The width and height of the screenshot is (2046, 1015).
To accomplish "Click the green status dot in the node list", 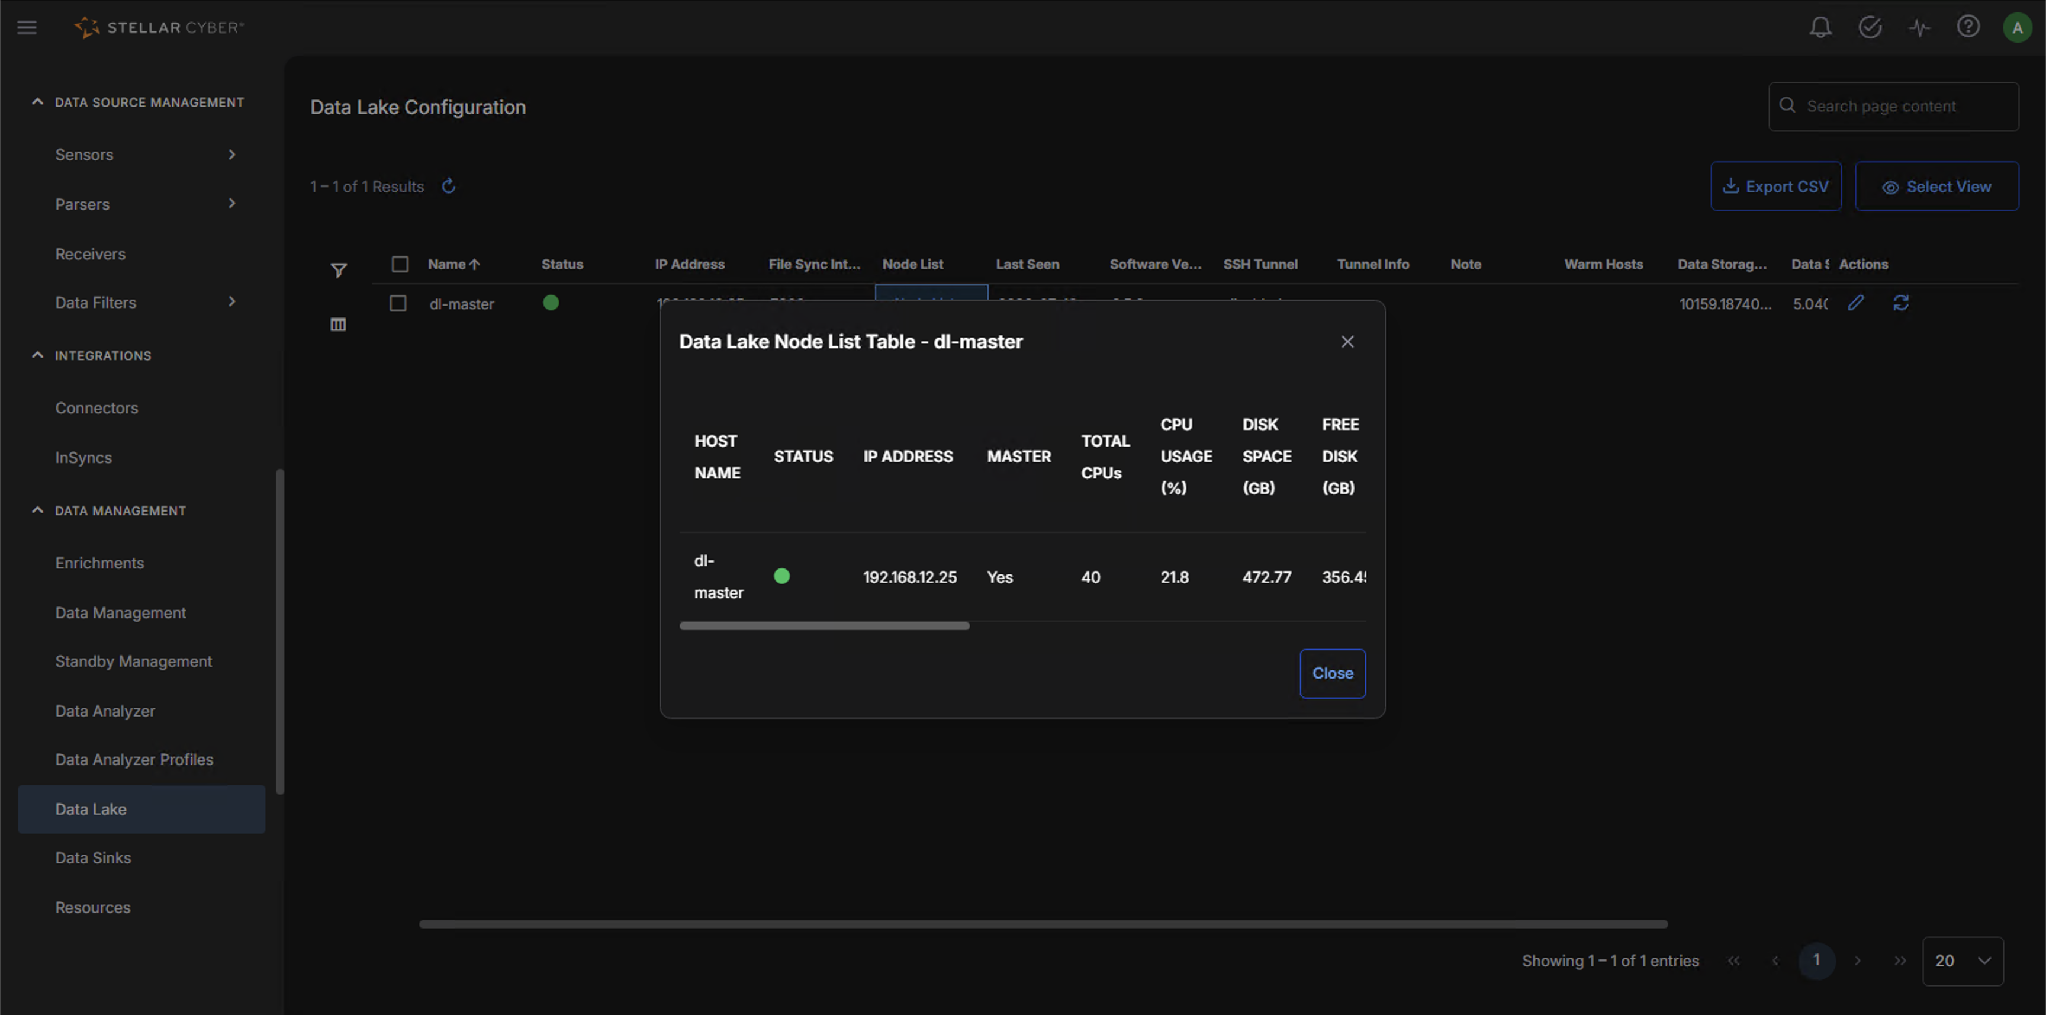I will pos(782,576).
